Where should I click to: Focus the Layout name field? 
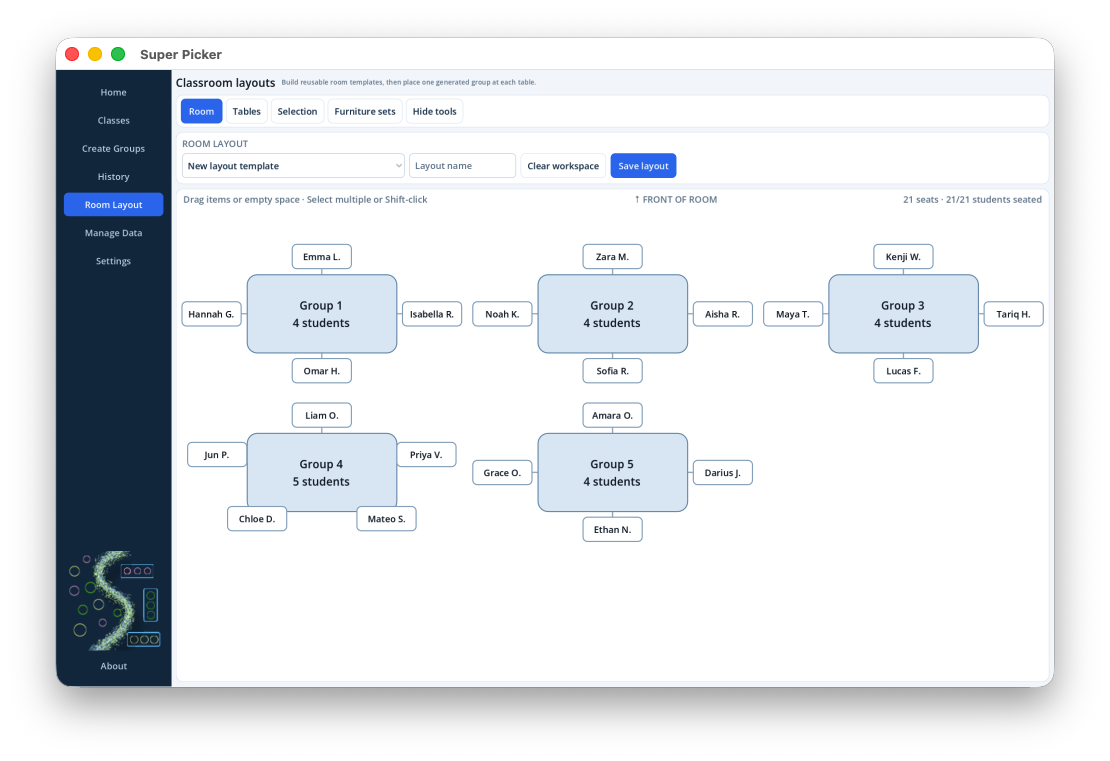(462, 166)
